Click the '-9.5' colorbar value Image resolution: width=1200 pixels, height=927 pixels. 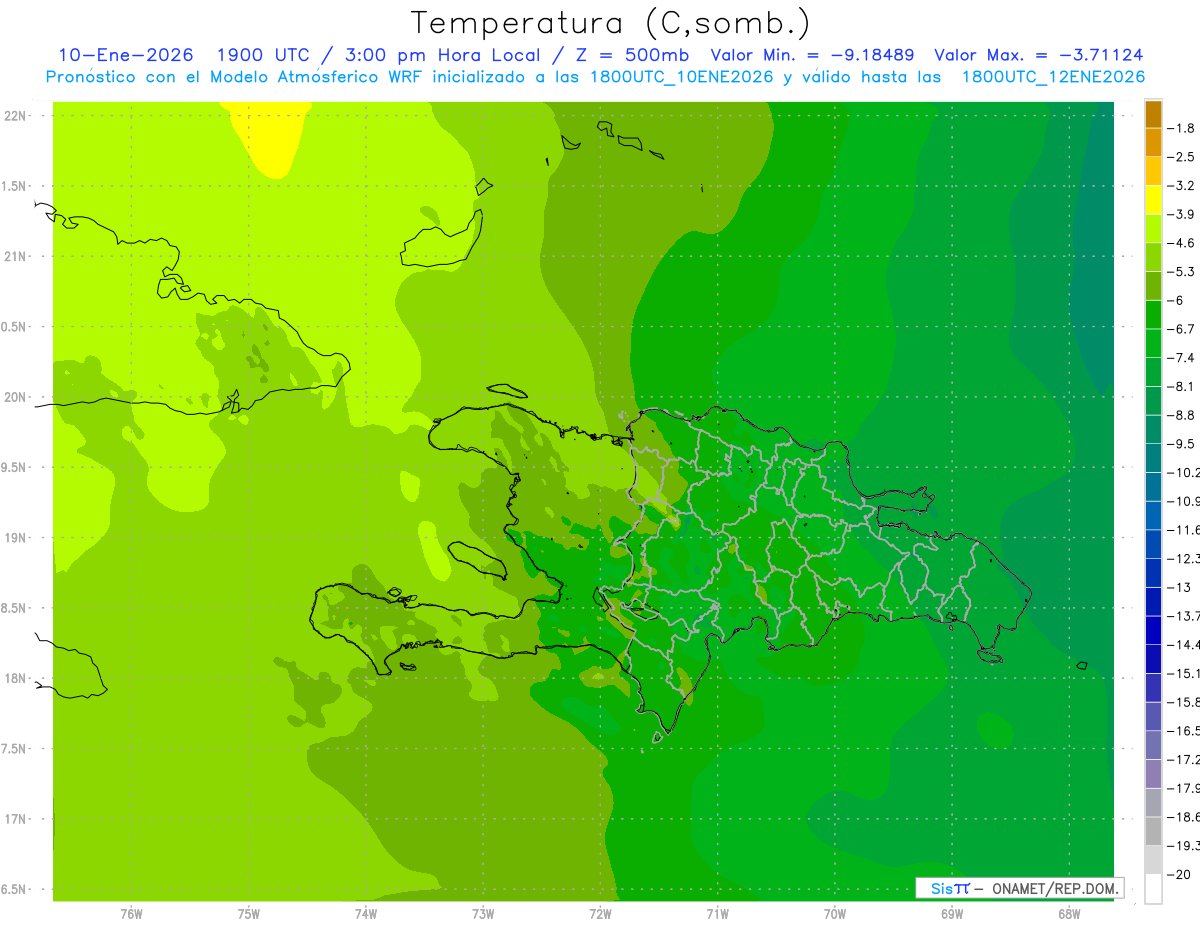click(x=1182, y=443)
